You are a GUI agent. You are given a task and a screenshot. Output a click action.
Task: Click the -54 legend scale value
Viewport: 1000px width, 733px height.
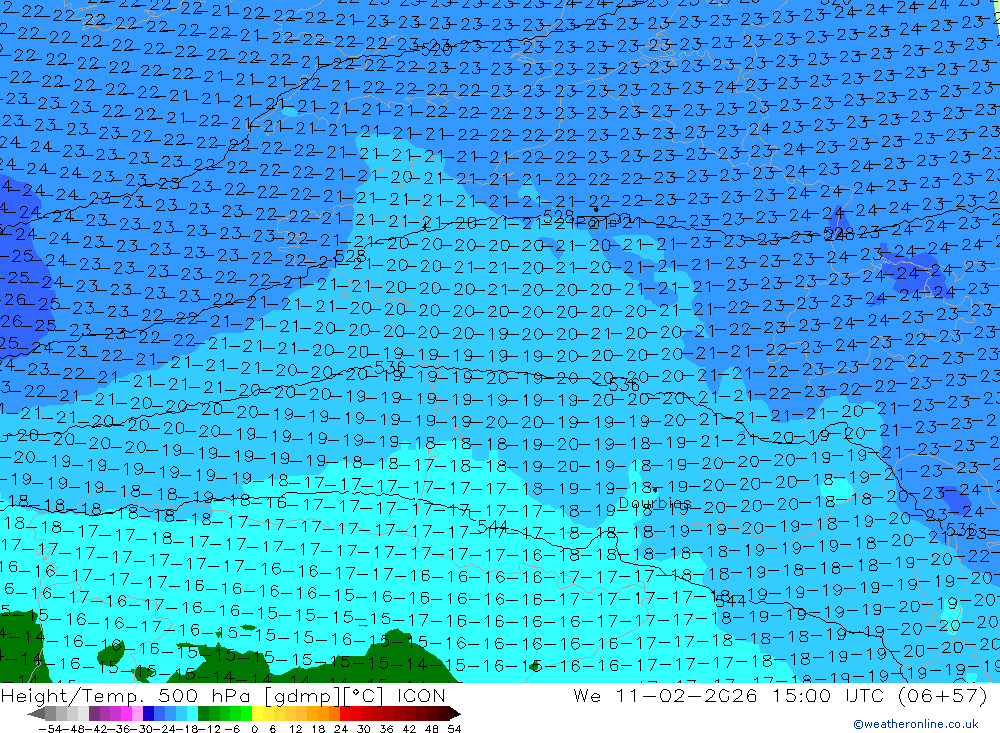(x=50, y=728)
